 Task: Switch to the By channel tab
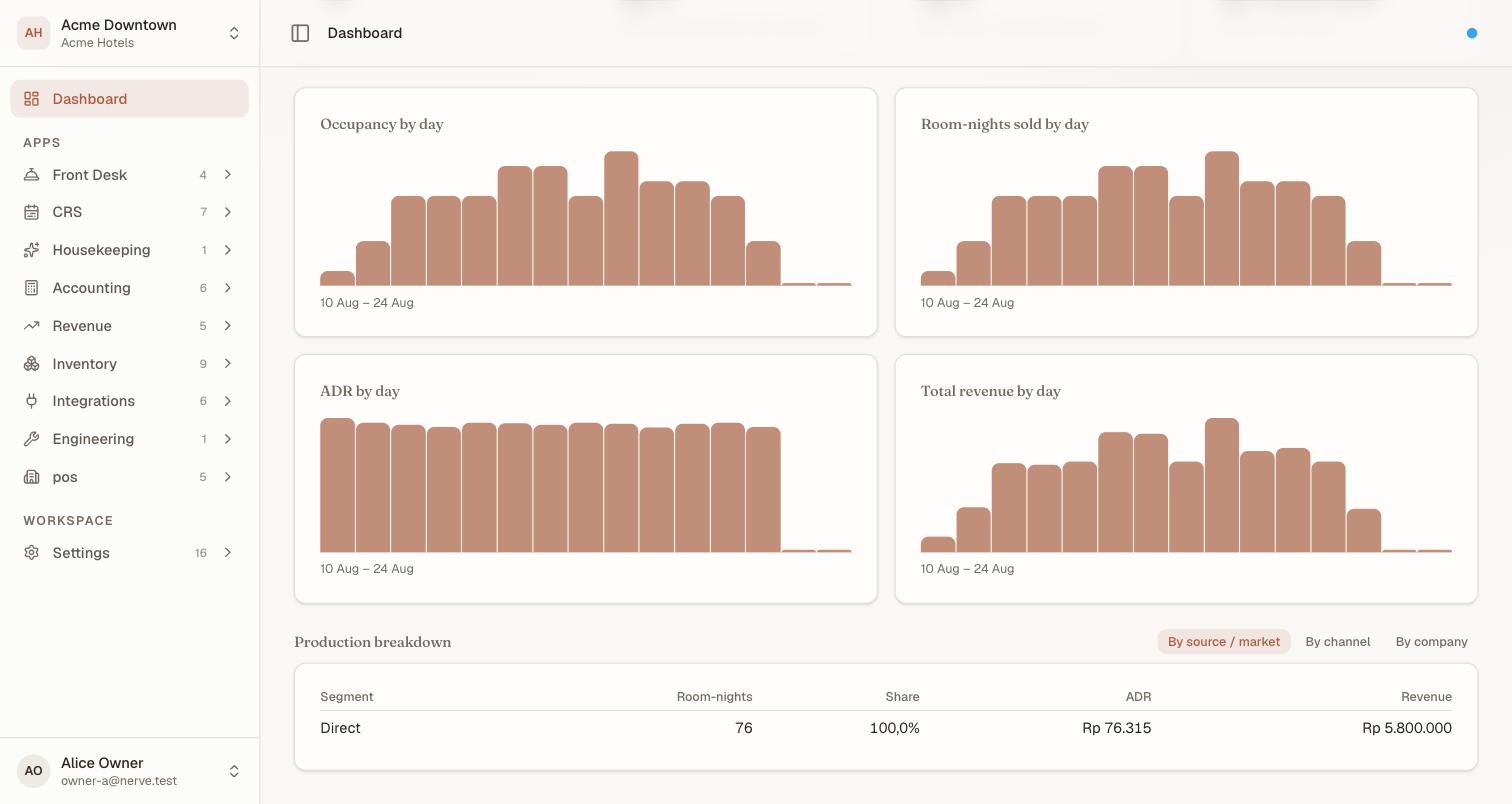click(x=1338, y=642)
